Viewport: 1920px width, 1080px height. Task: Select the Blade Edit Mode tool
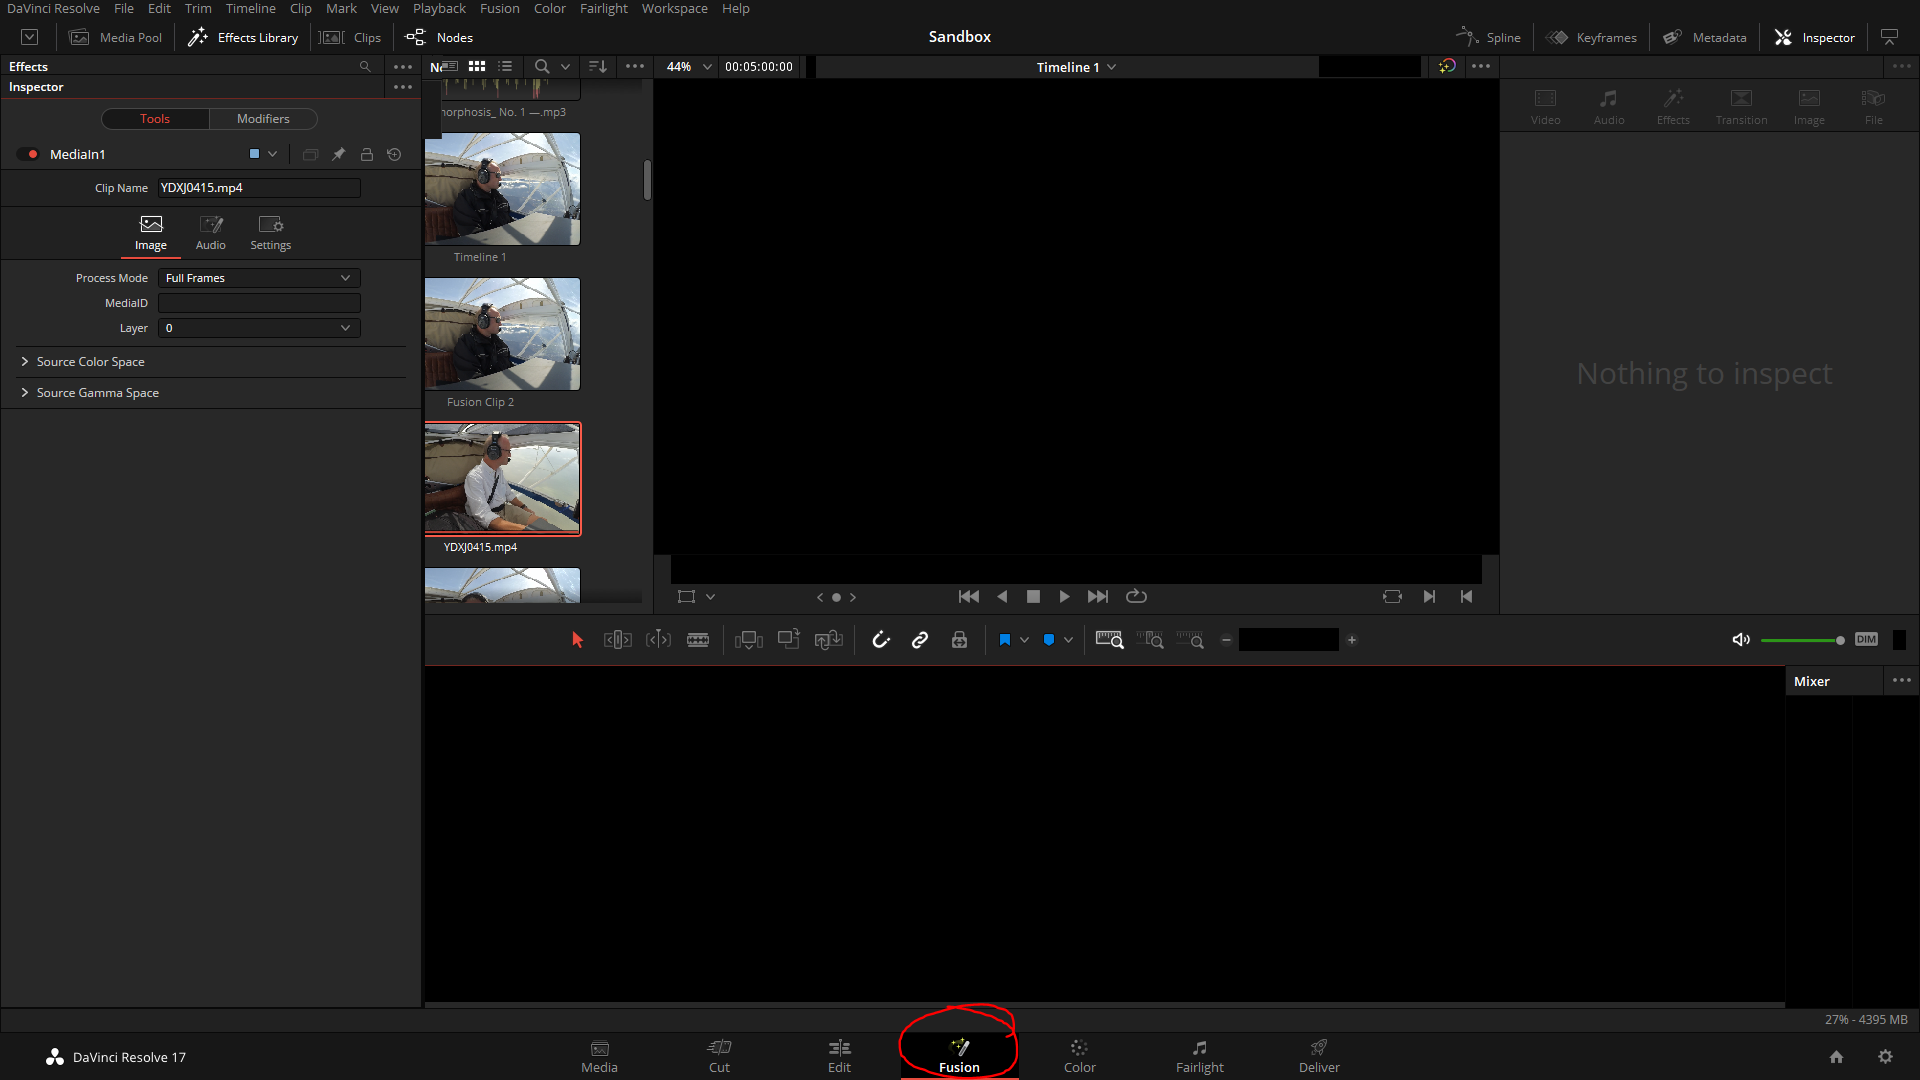[x=698, y=640]
